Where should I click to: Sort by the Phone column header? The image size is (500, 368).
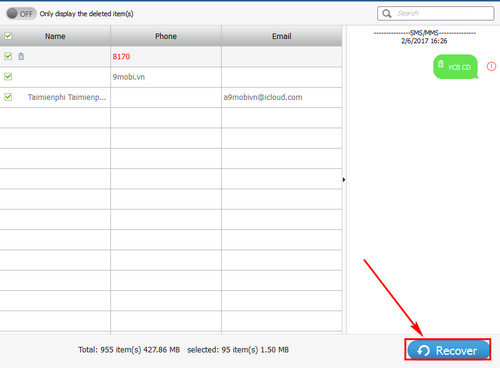click(x=166, y=36)
